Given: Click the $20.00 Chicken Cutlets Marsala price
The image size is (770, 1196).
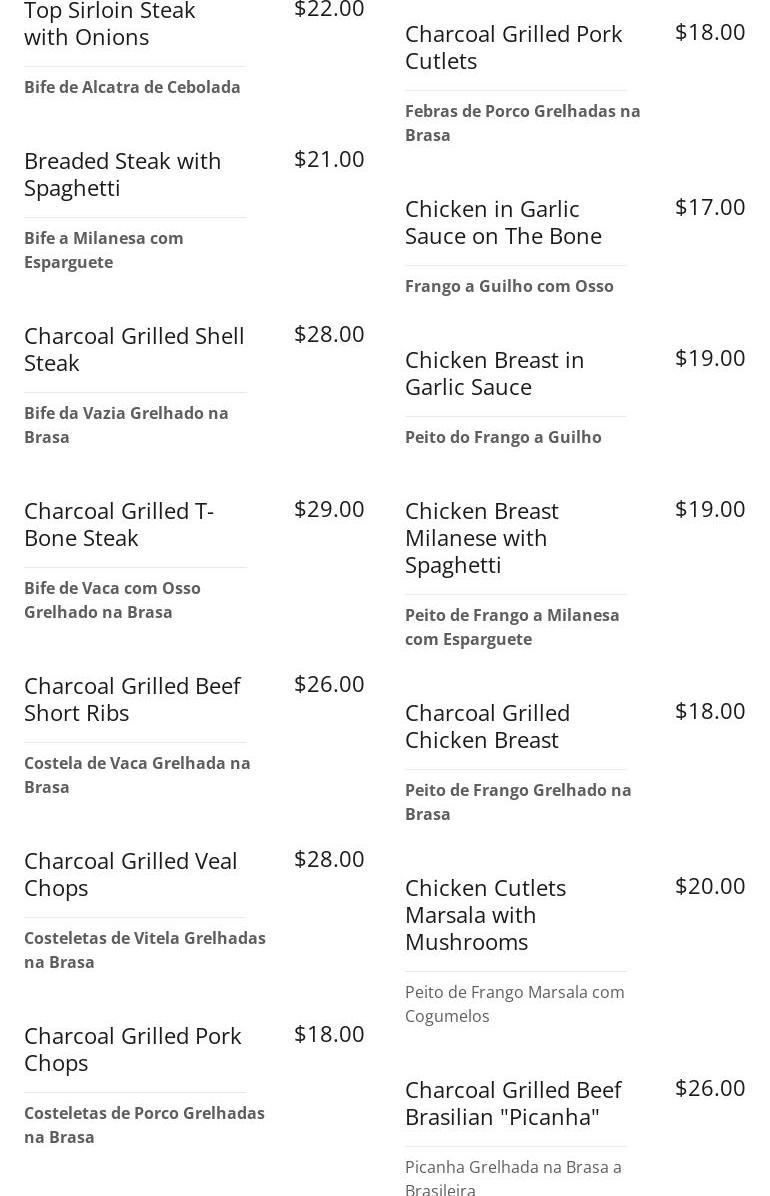Looking at the screenshot, I should point(710,886).
